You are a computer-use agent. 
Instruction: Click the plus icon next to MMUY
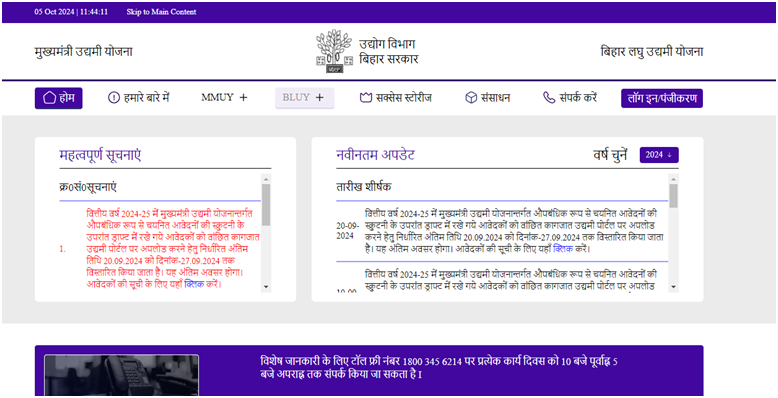(243, 98)
